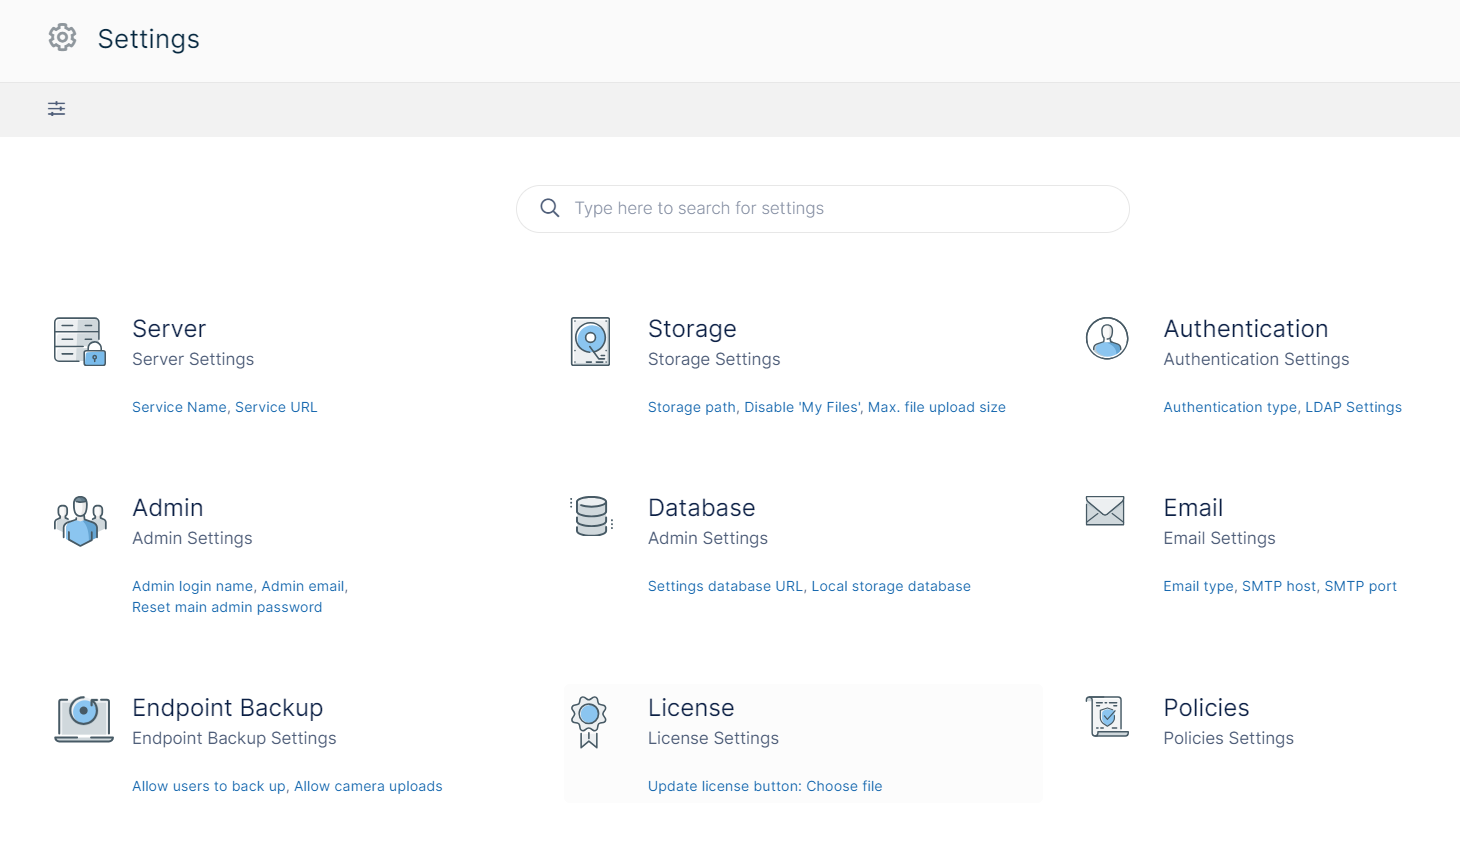This screenshot has height=853, width=1460.
Task: Open the Storage hard drive icon
Action: pyautogui.click(x=590, y=342)
